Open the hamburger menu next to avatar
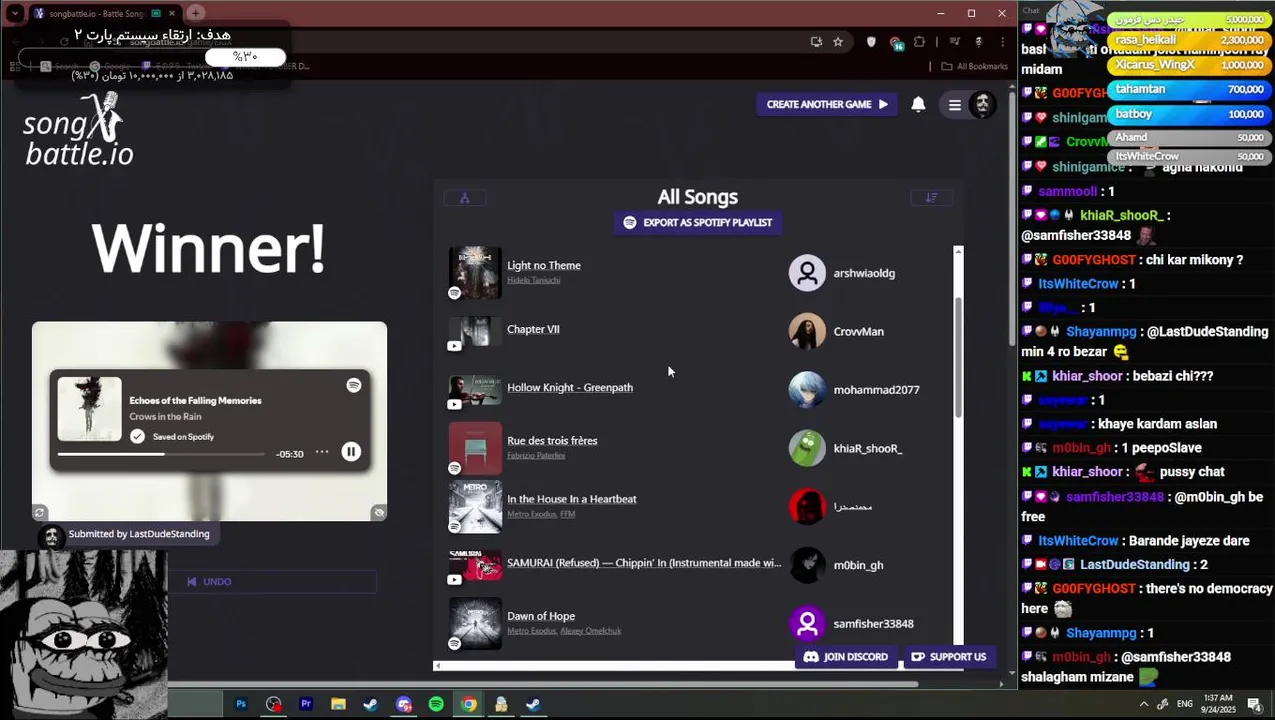The image size is (1275, 720). click(x=955, y=105)
